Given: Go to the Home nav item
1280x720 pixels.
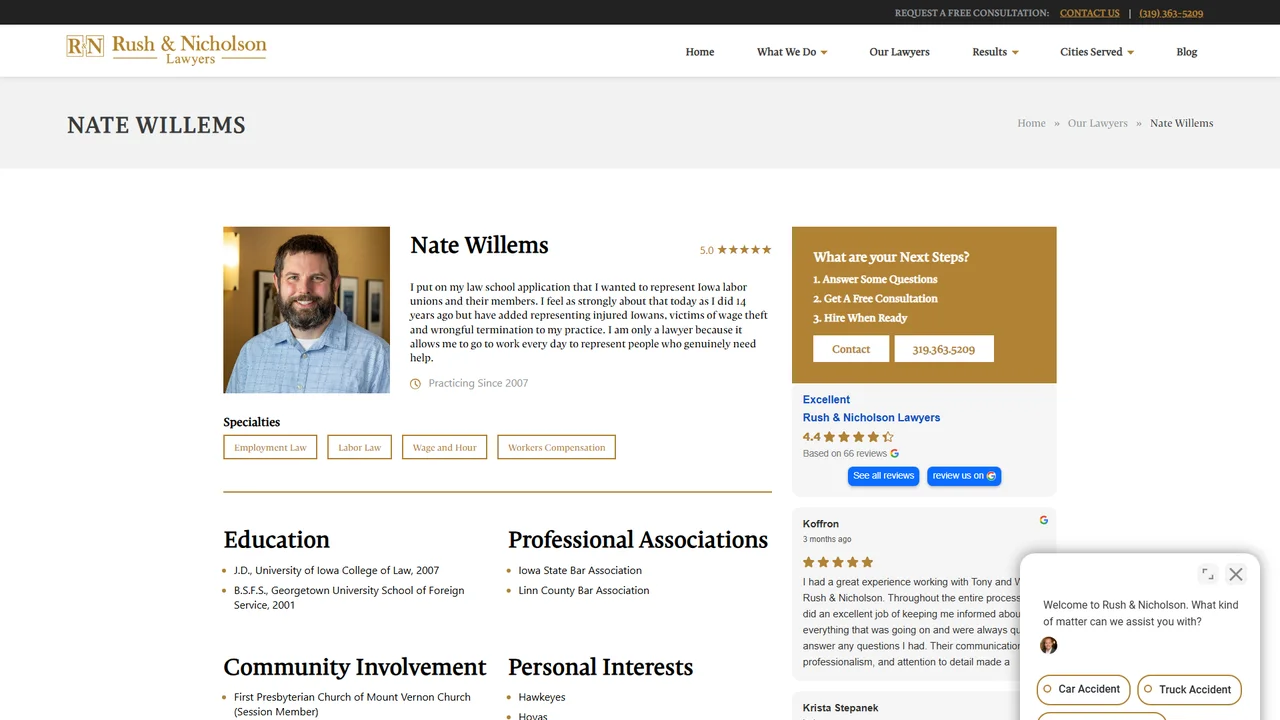Looking at the screenshot, I should (x=700, y=52).
